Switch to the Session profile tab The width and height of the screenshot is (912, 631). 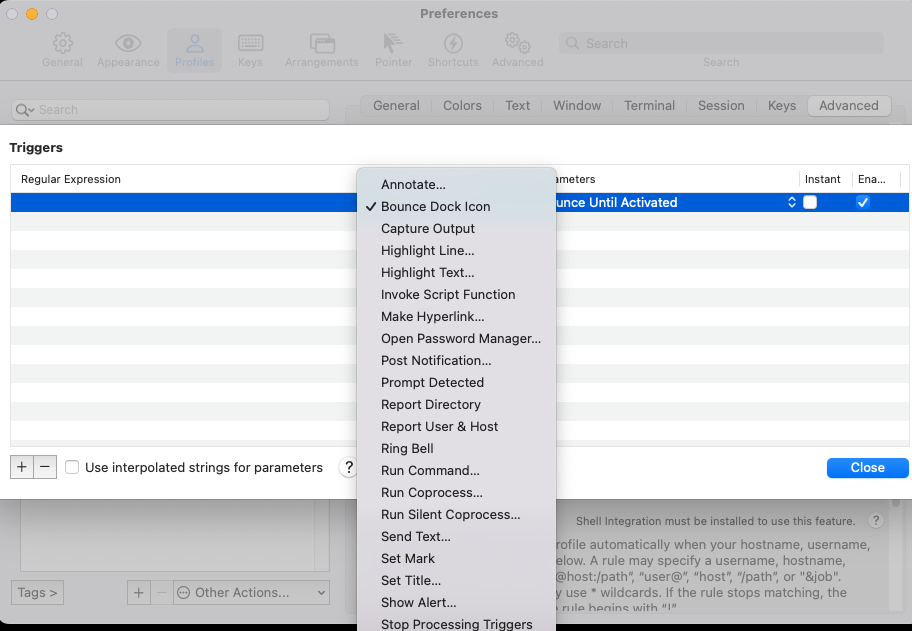[x=721, y=106]
